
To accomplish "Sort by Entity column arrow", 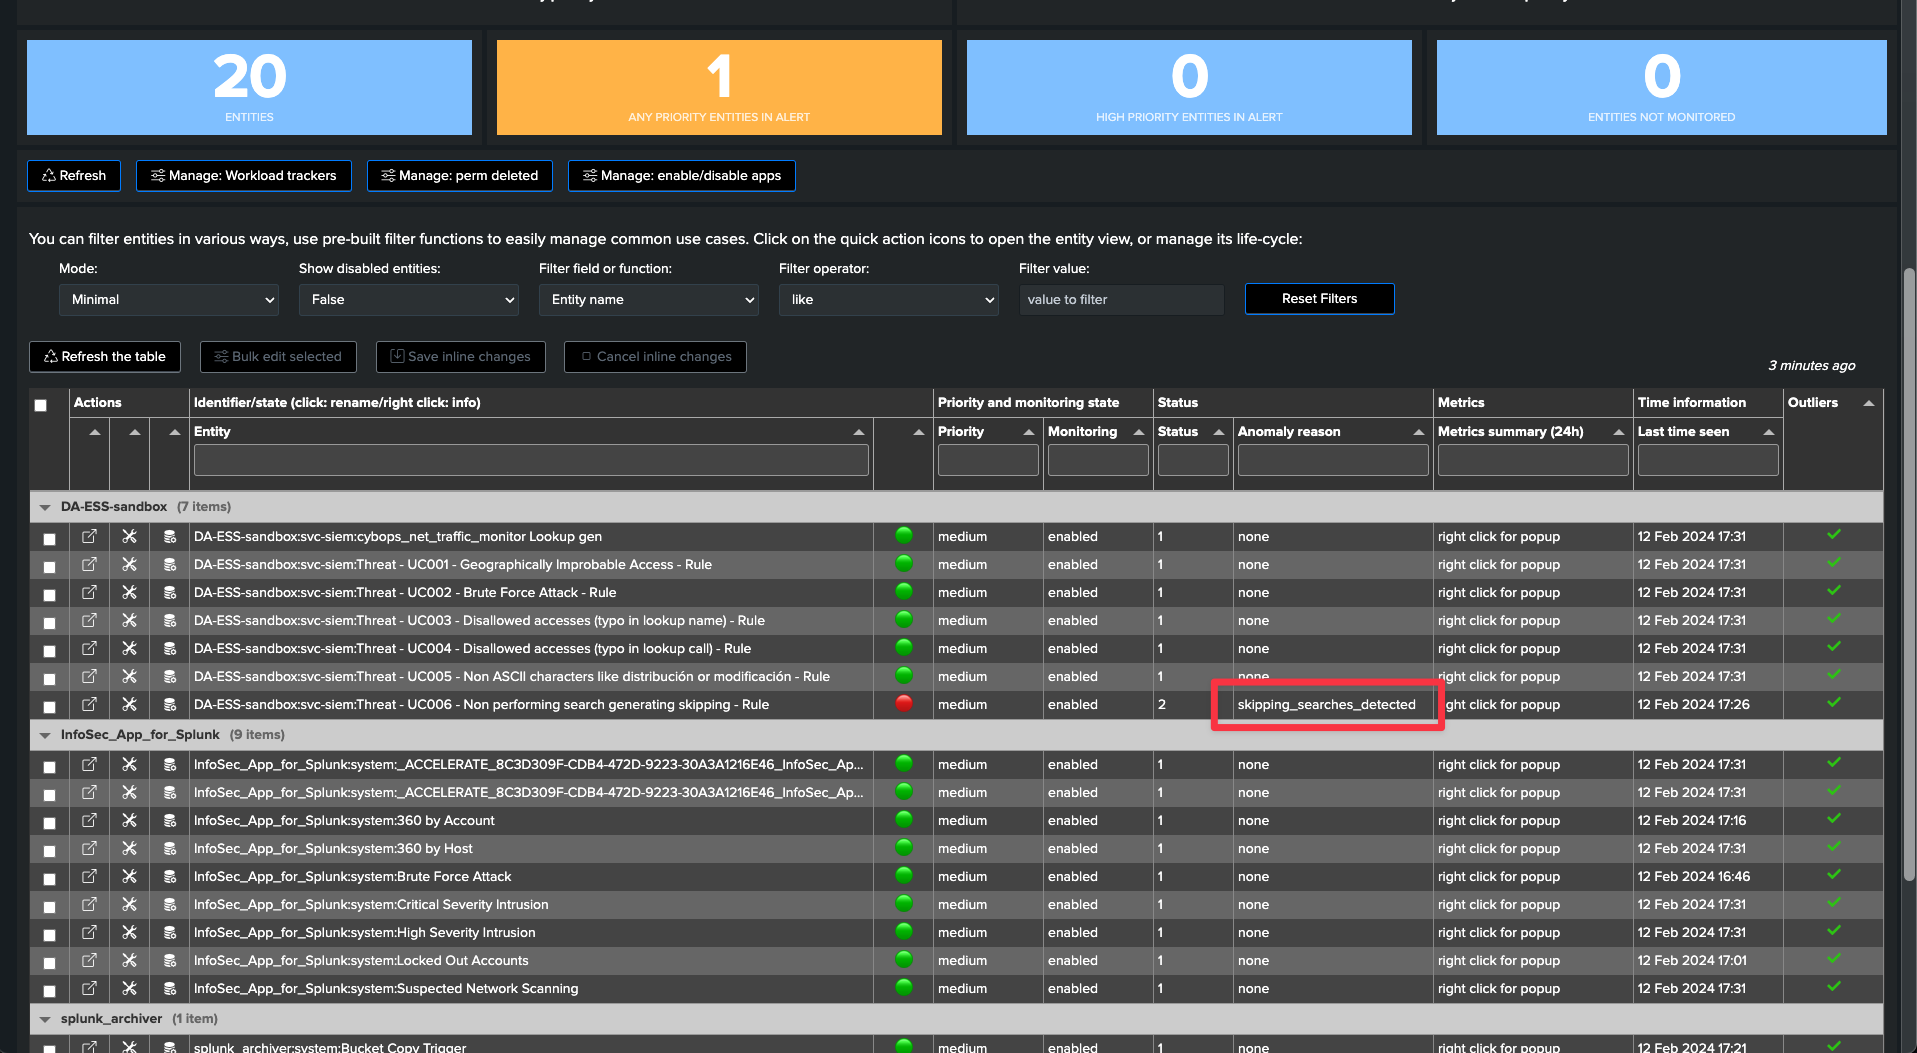I will pos(858,432).
